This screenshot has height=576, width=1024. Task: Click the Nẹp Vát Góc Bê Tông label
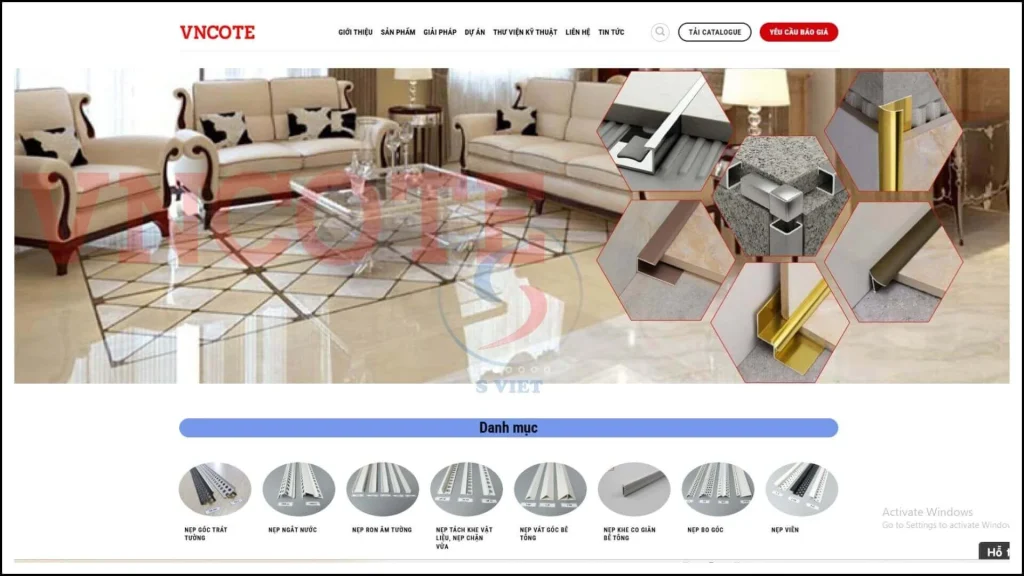point(544,534)
